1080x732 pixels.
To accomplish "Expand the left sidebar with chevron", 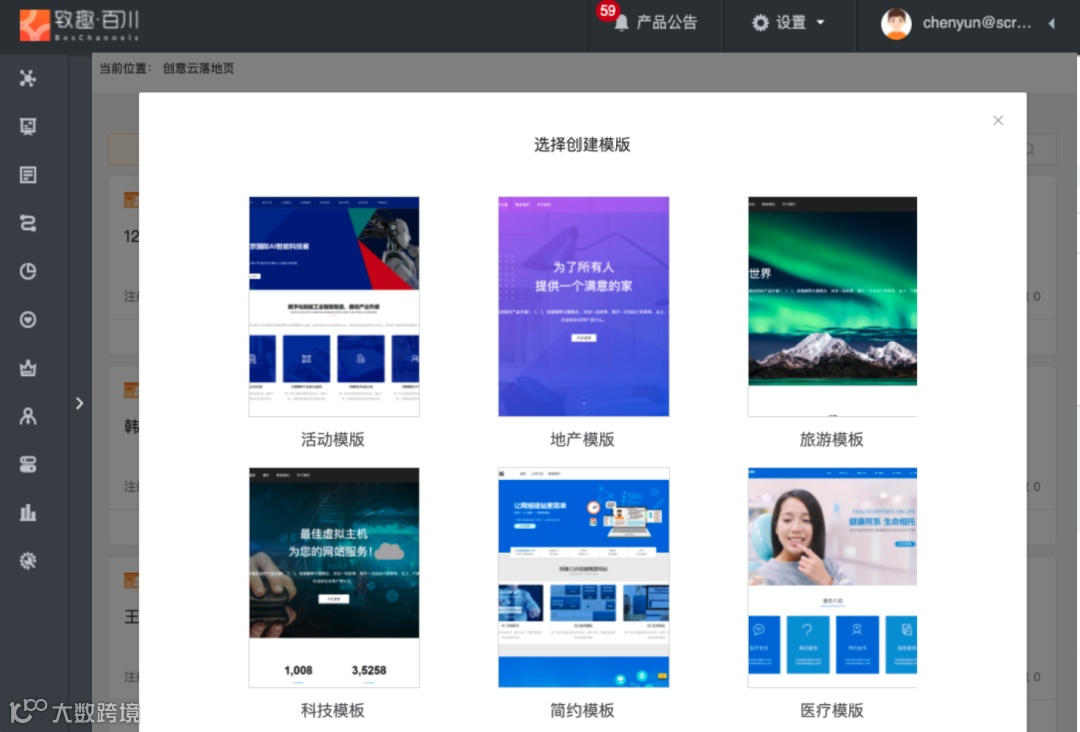I will click(x=79, y=403).
